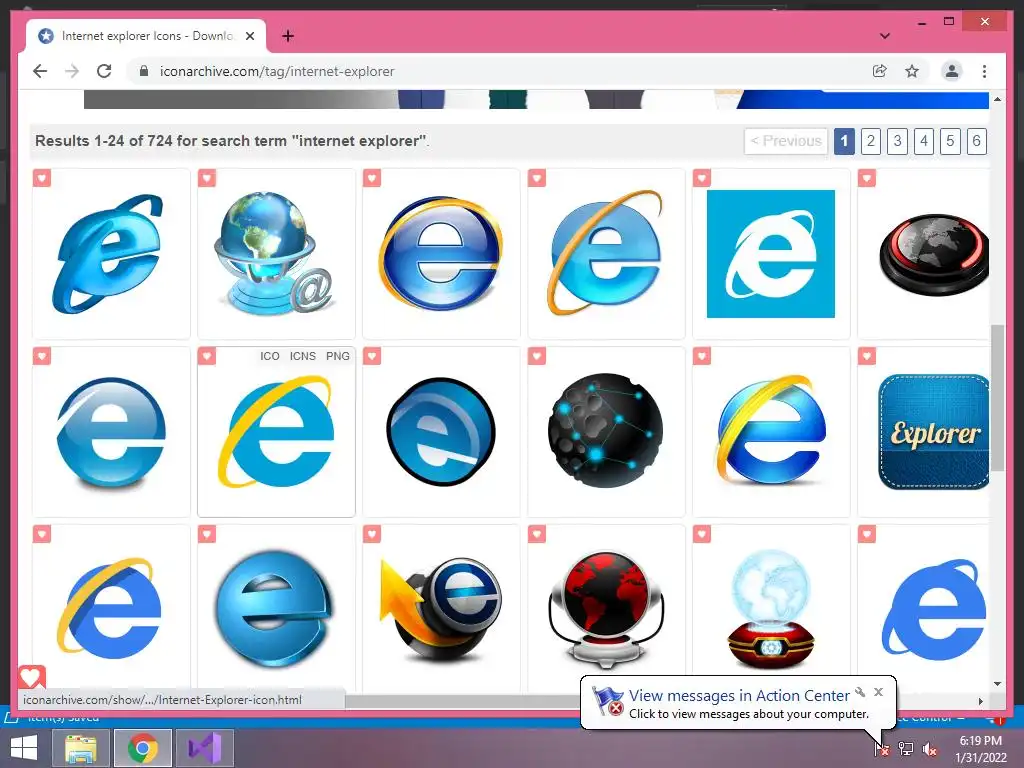Viewport: 1024px width, 768px height.
Task: Click the Action Center flag tray icon
Action: click(881, 748)
